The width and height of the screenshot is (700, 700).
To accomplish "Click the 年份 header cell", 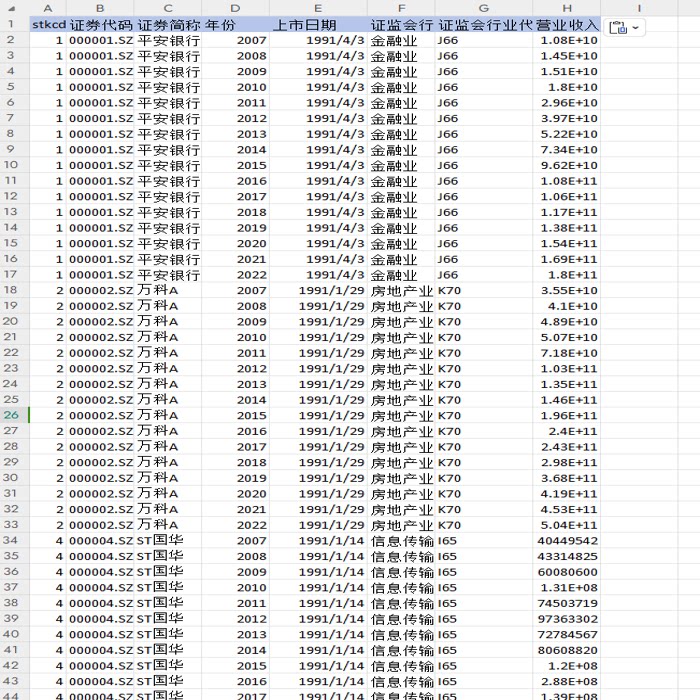I will (x=235, y=25).
